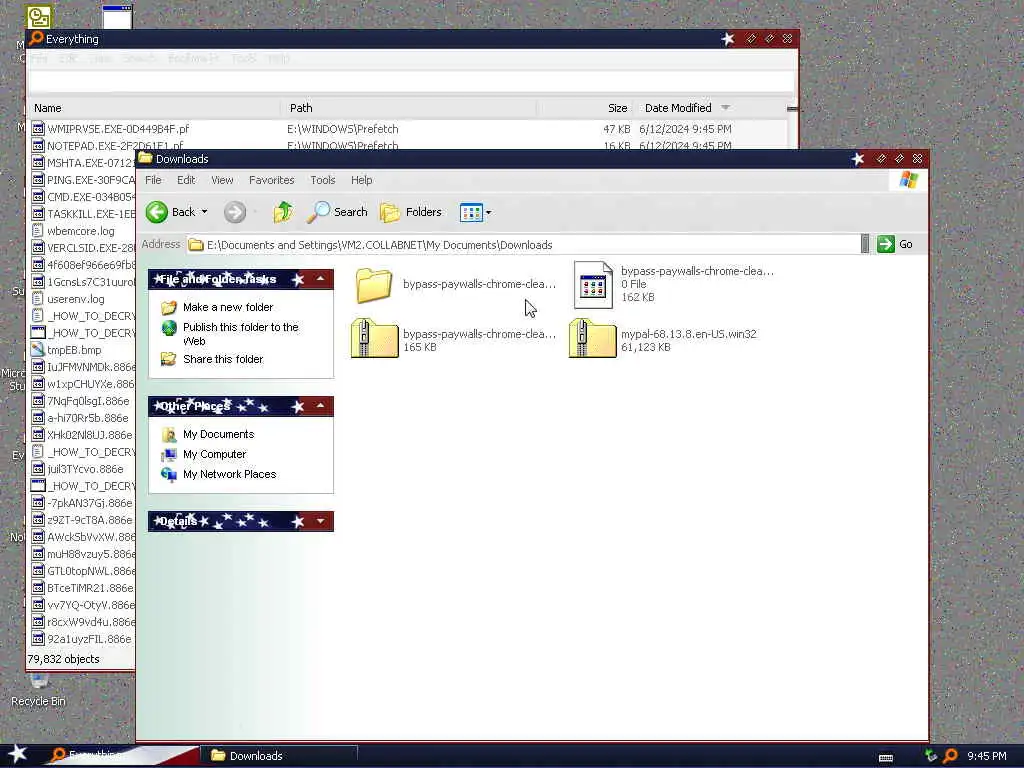Go to My Computer in Other Places

tap(214, 454)
